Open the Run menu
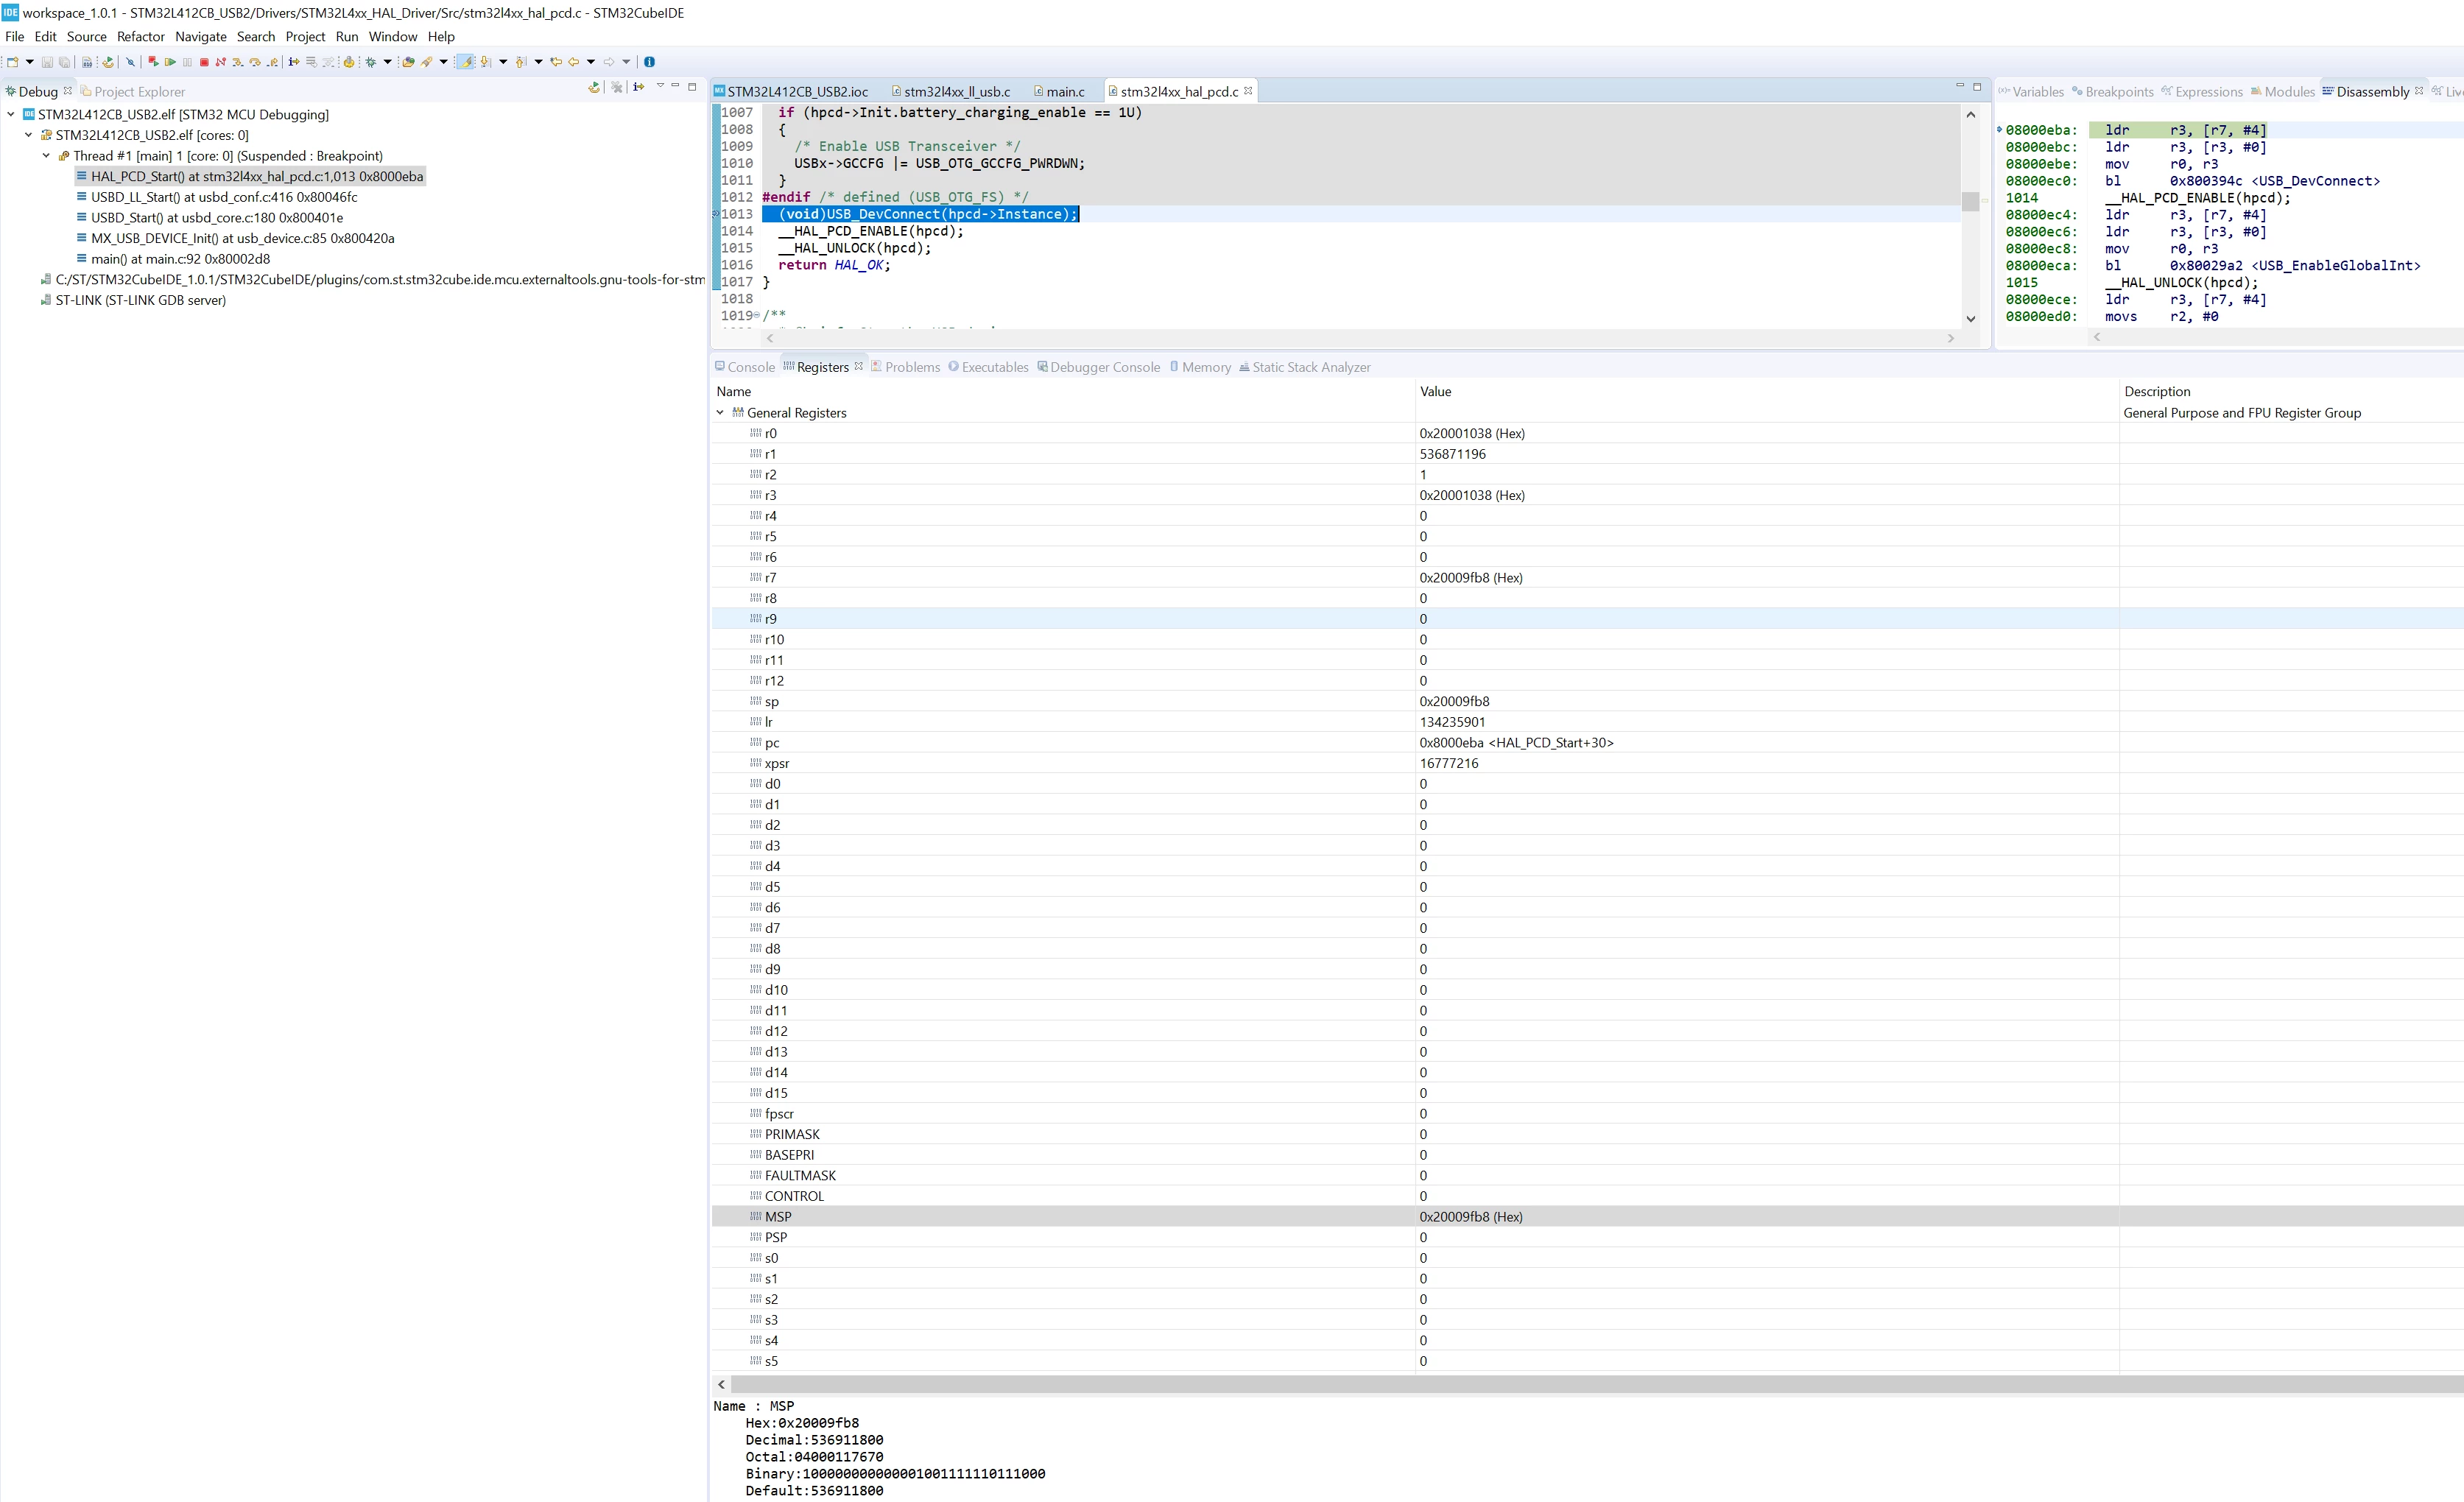This screenshot has width=2464, height=1502. click(347, 37)
